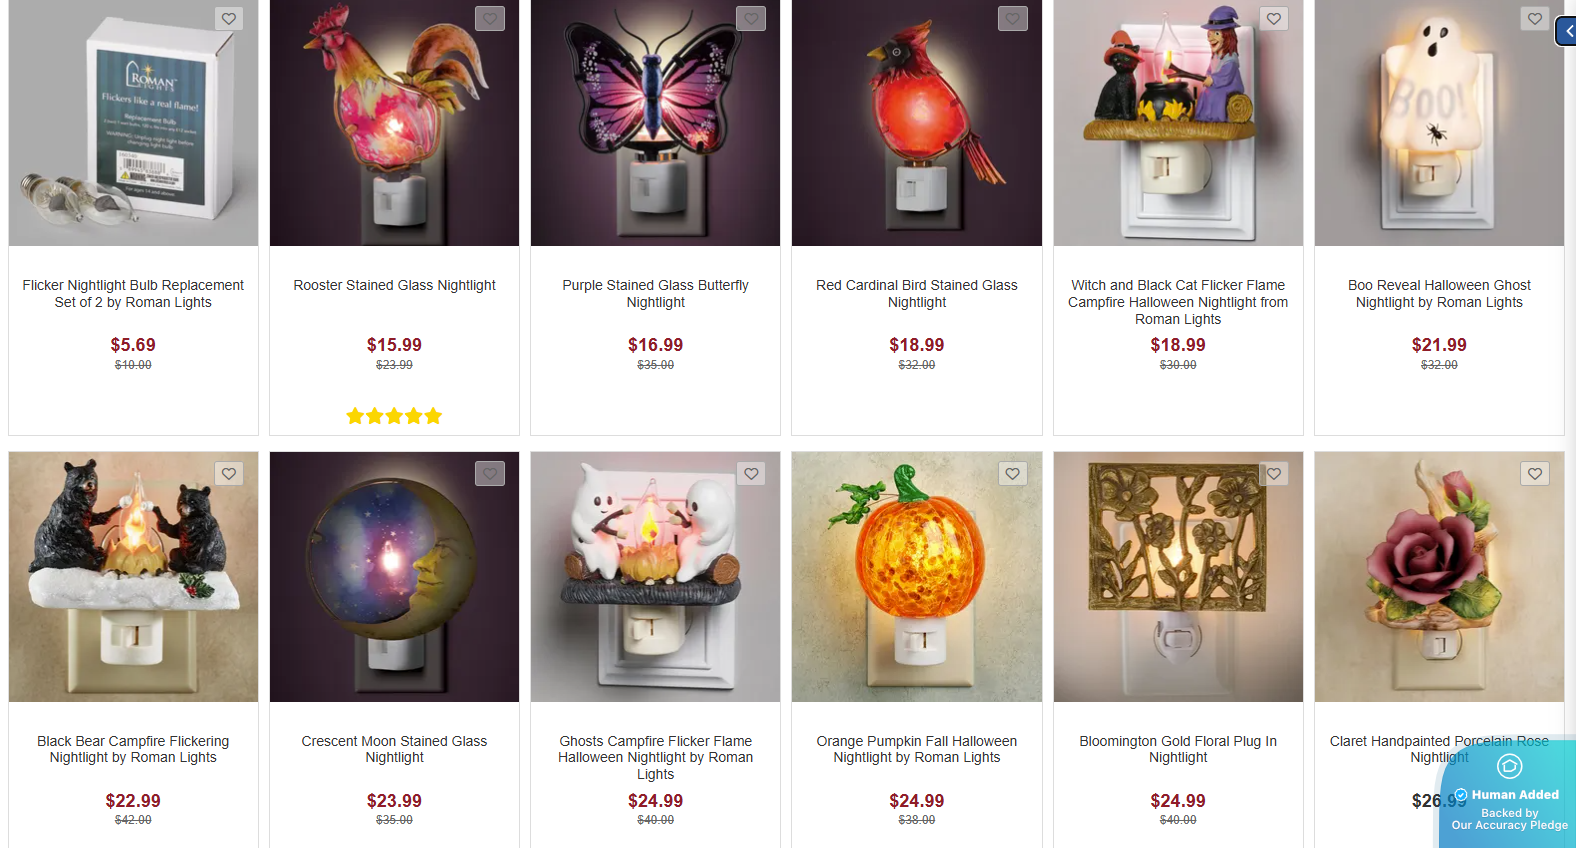Open the Rooster Stained Glass Nightlight link
Image resolution: width=1576 pixels, height=848 pixels.
[394, 286]
